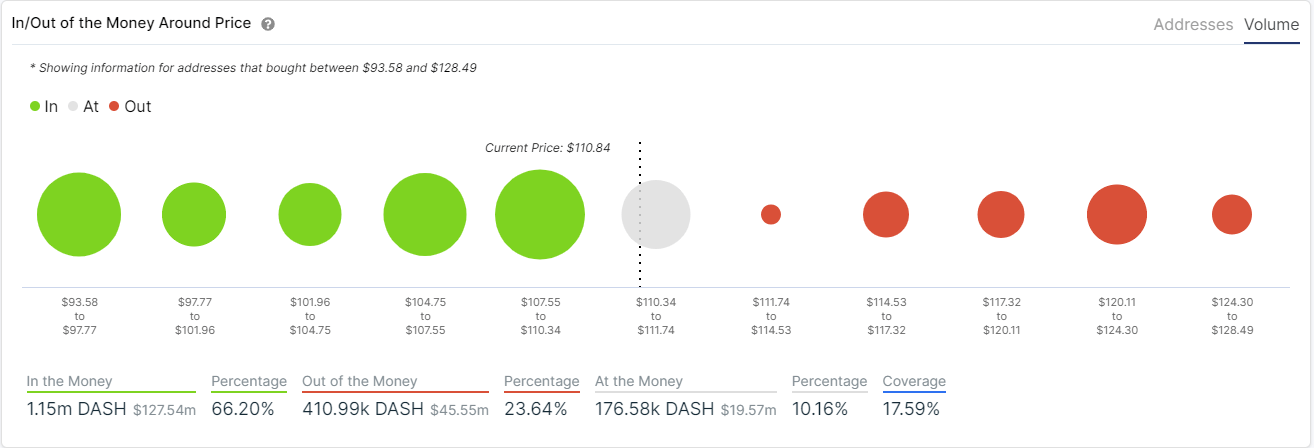Click the $93.58 to $97.77 axis label
The width and height of the screenshot is (1314, 448).
click(79, 315)
